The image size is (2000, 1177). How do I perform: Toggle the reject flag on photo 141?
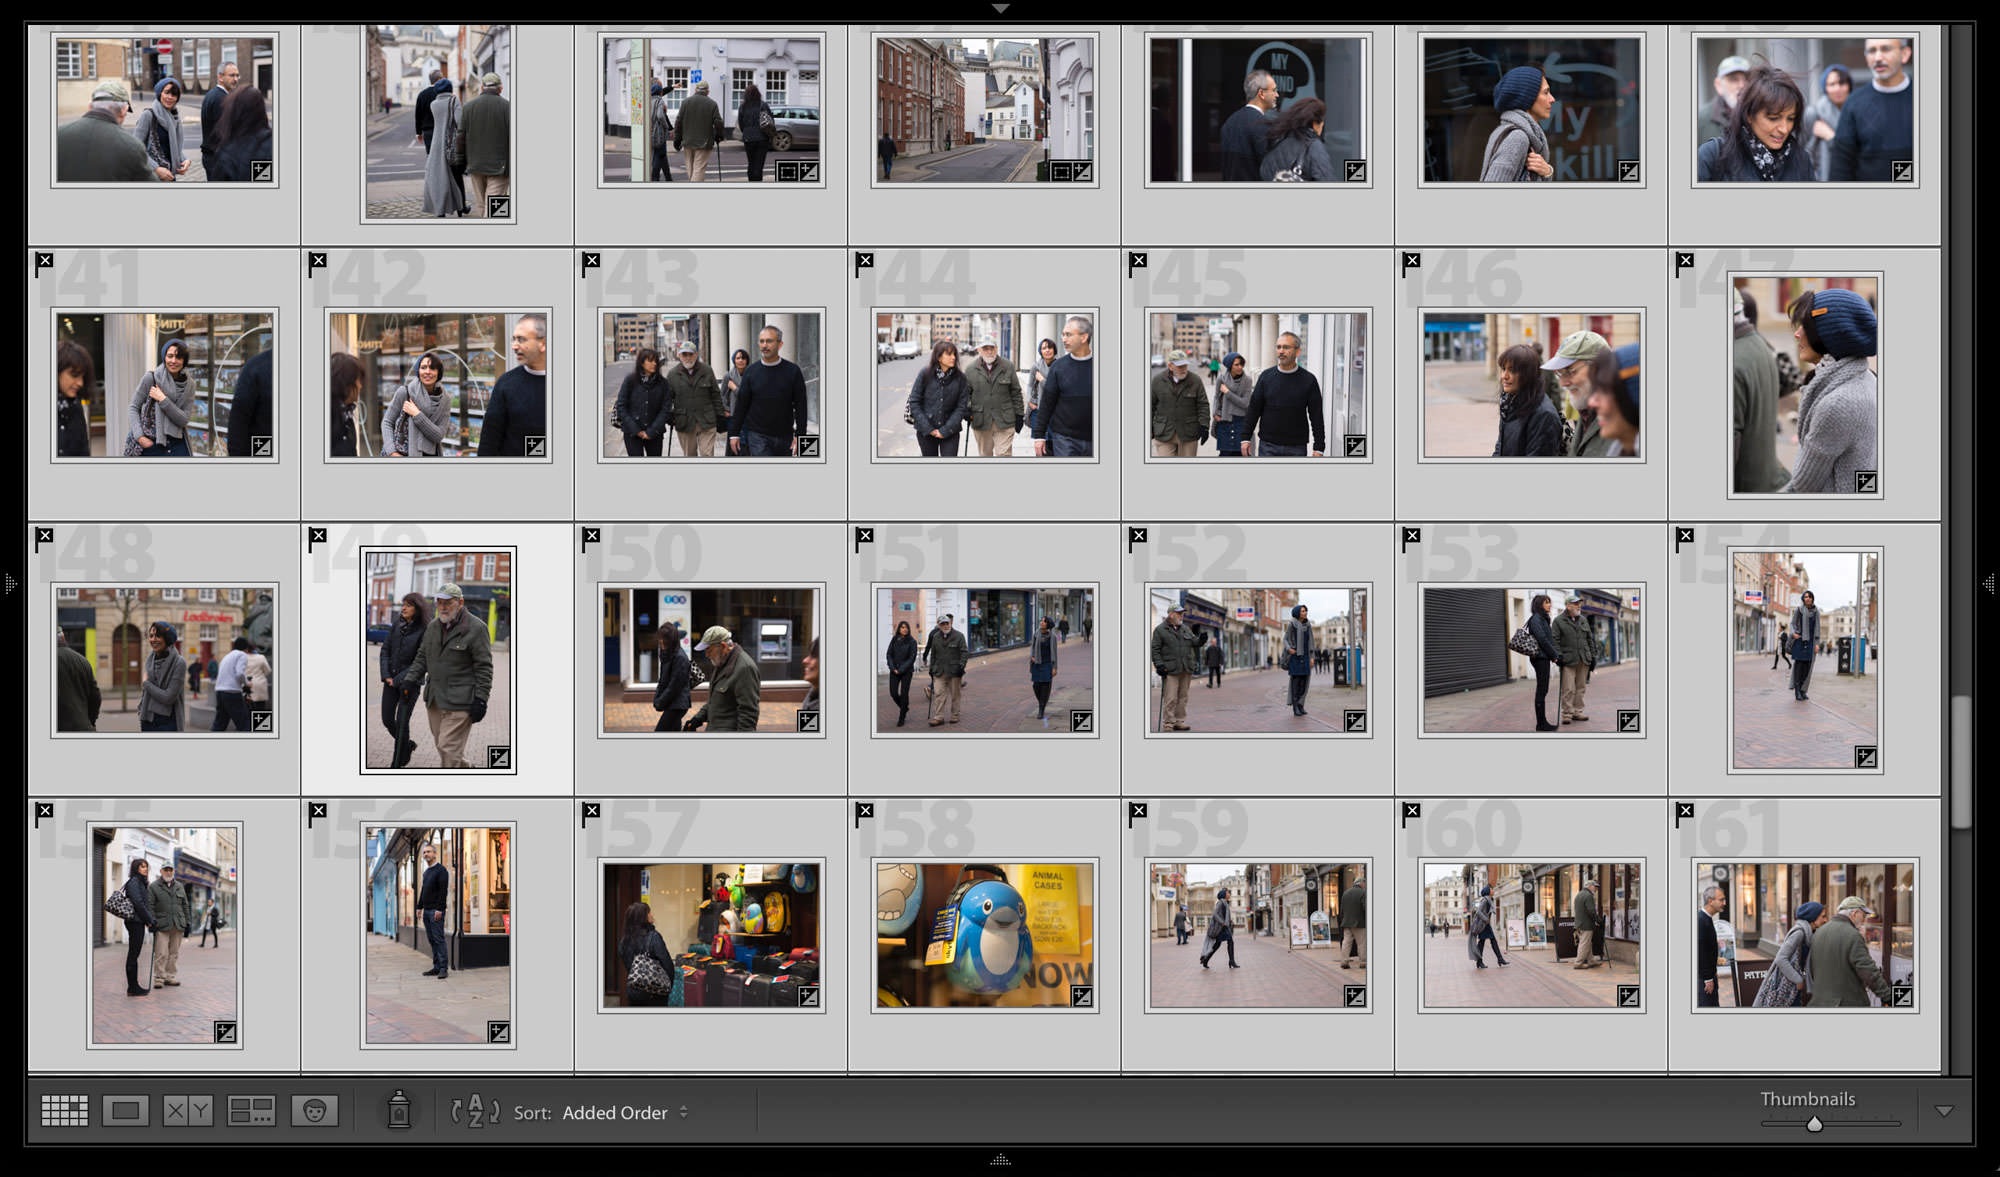[x=44, y=260]
